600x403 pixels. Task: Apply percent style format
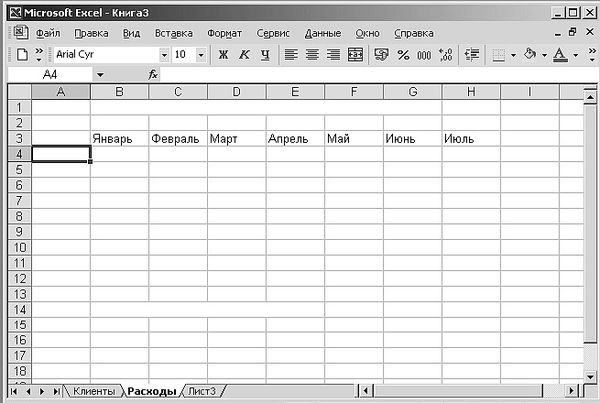pos(403,54)
